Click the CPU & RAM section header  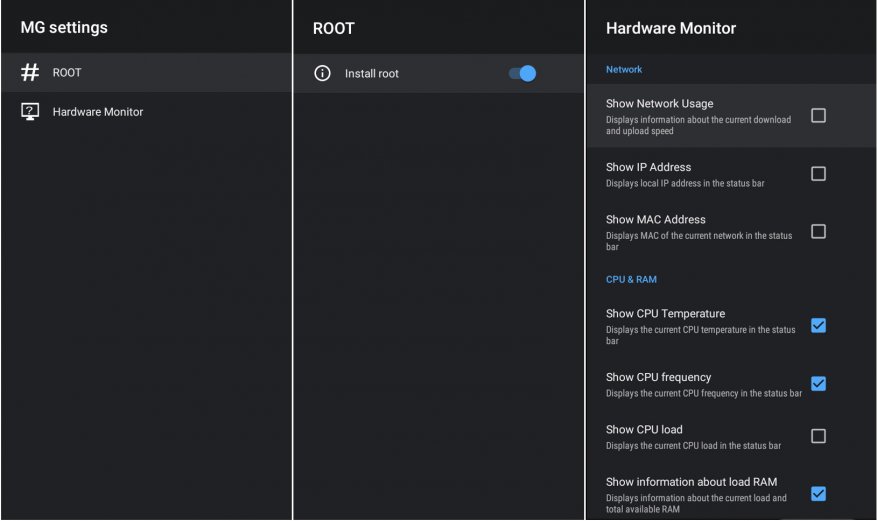click(x=631, y=280)
